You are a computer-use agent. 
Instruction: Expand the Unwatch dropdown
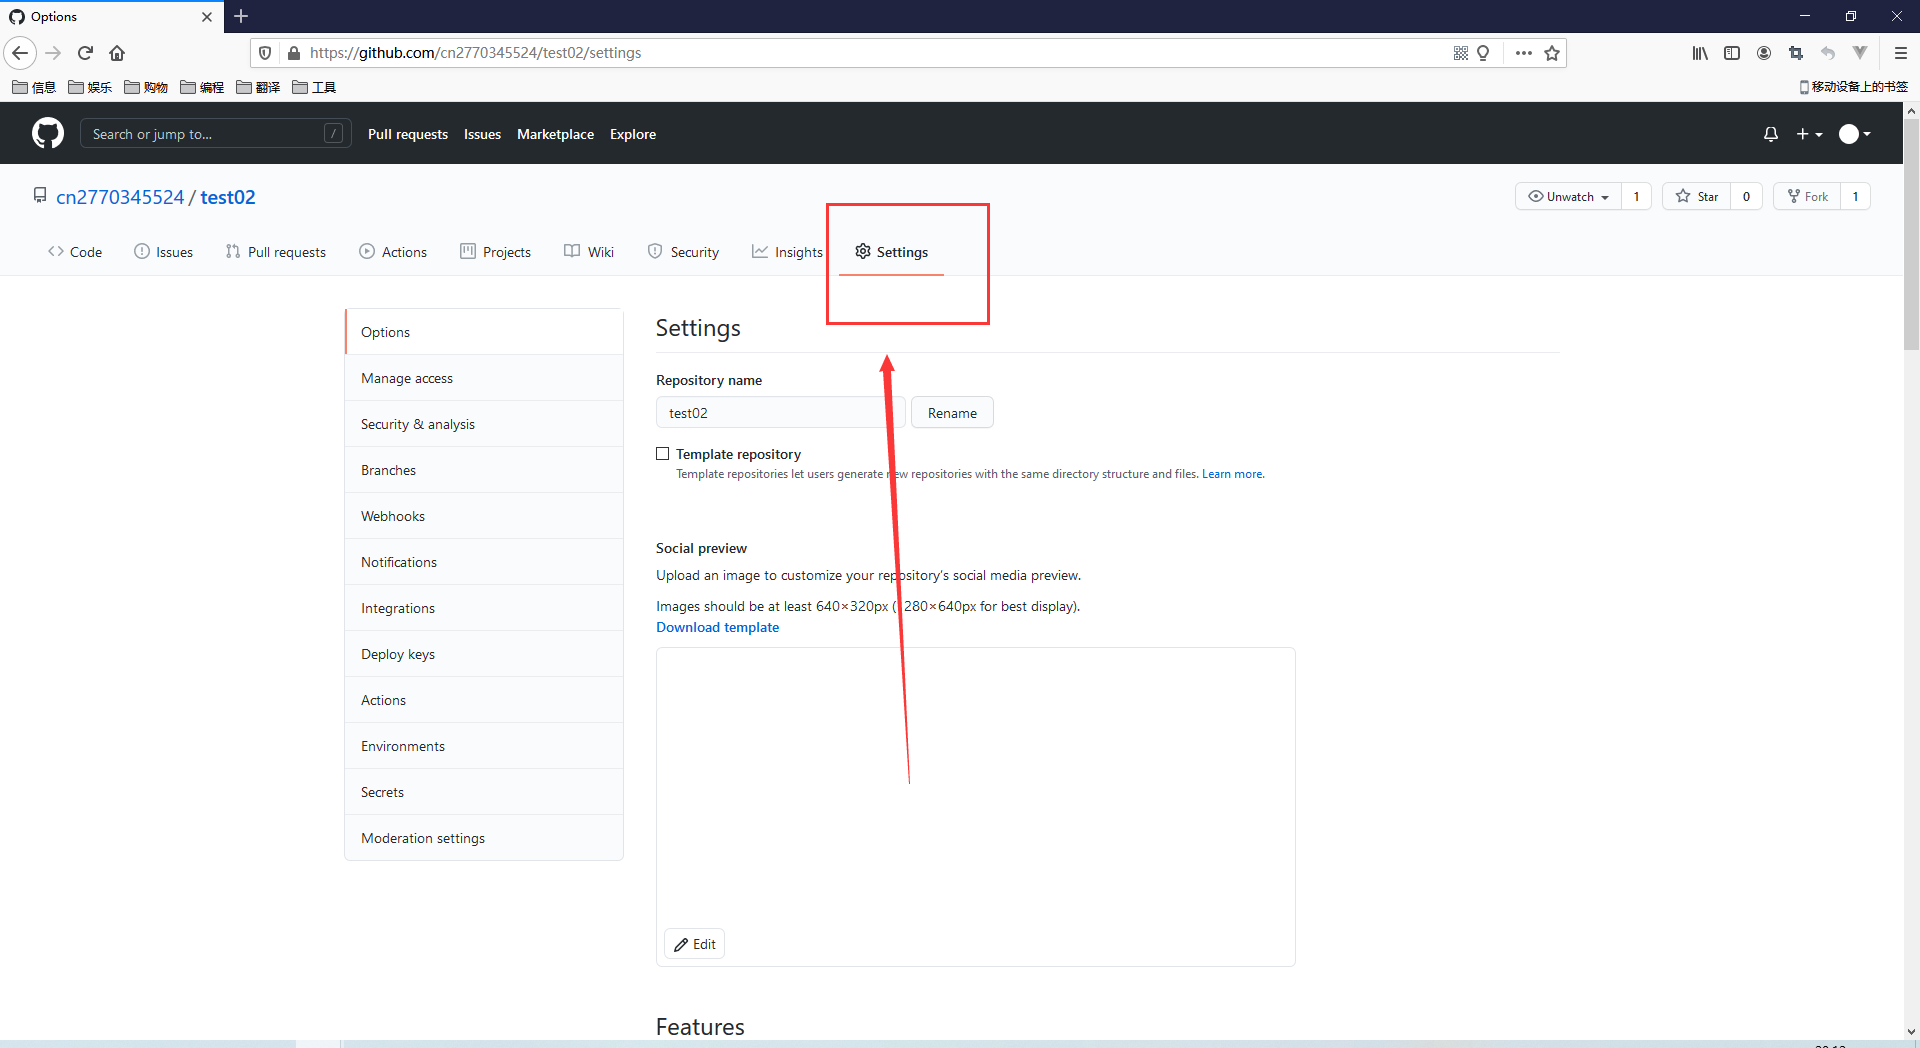(x=1568, y=196)
